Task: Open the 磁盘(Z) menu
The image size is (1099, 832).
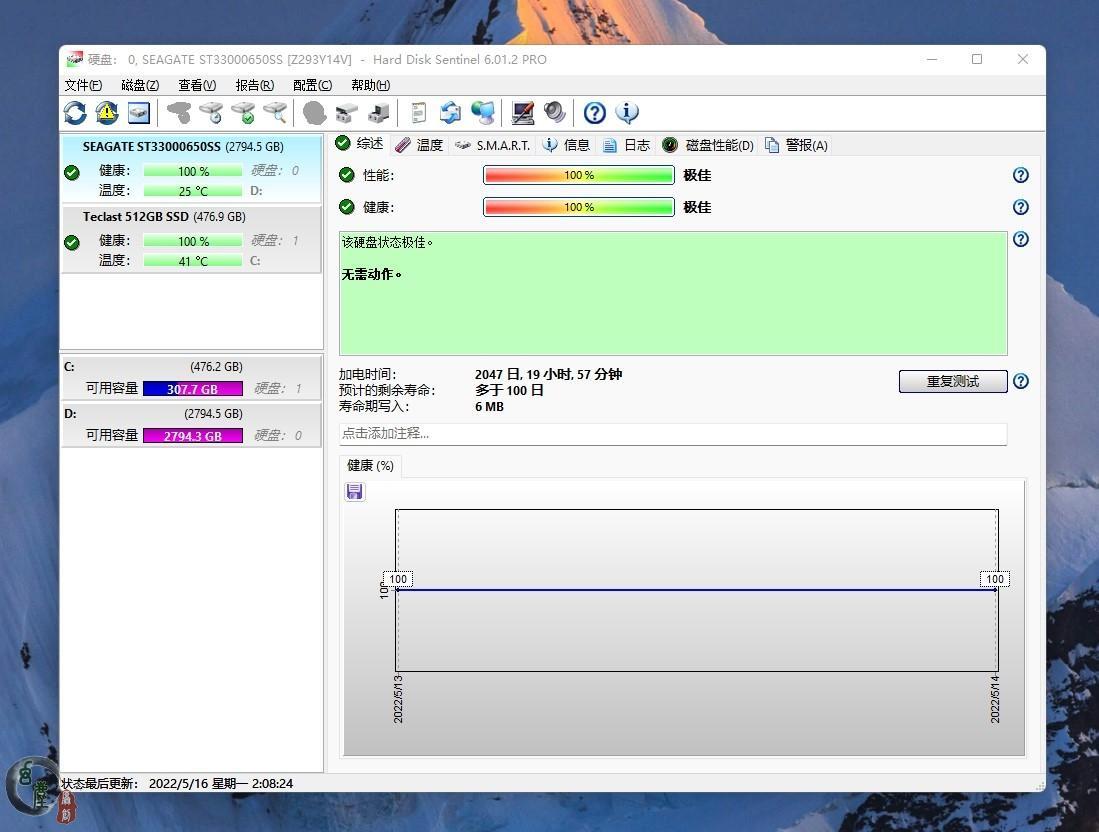Action: click(x=140, y=85)
